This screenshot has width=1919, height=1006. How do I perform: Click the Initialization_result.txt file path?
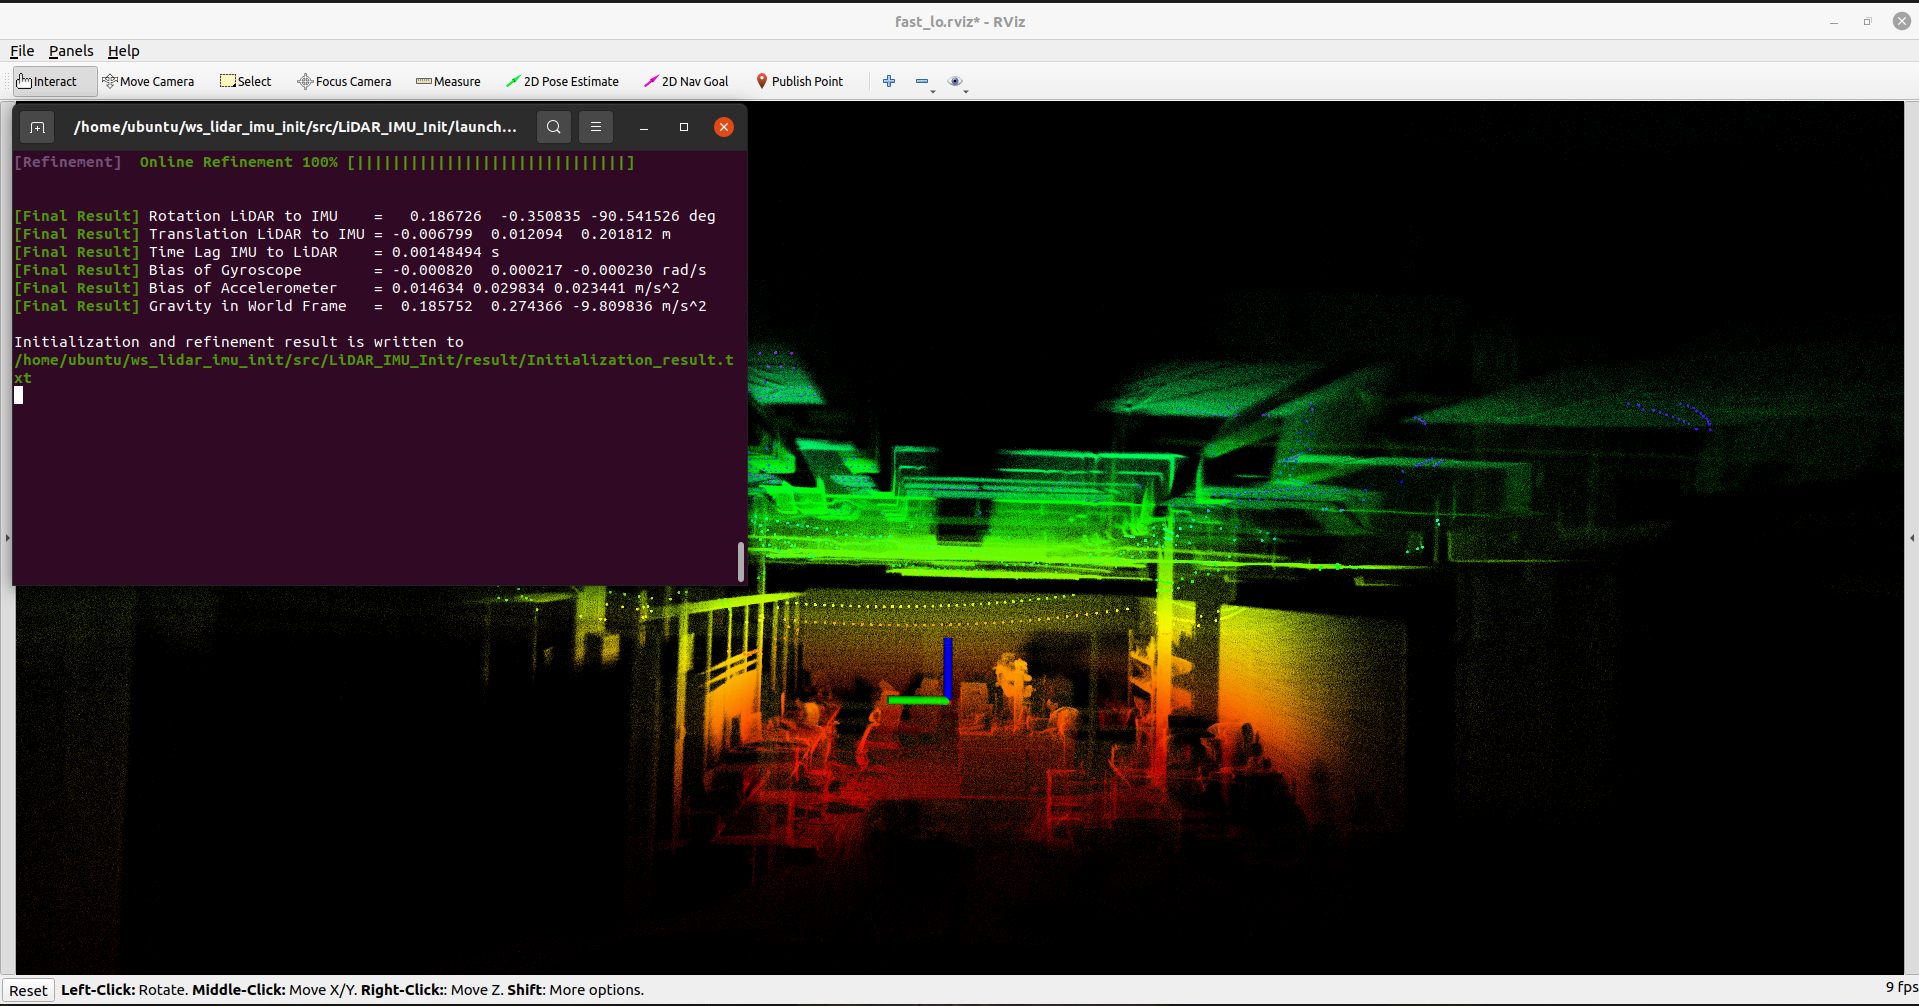click(374, 369)
